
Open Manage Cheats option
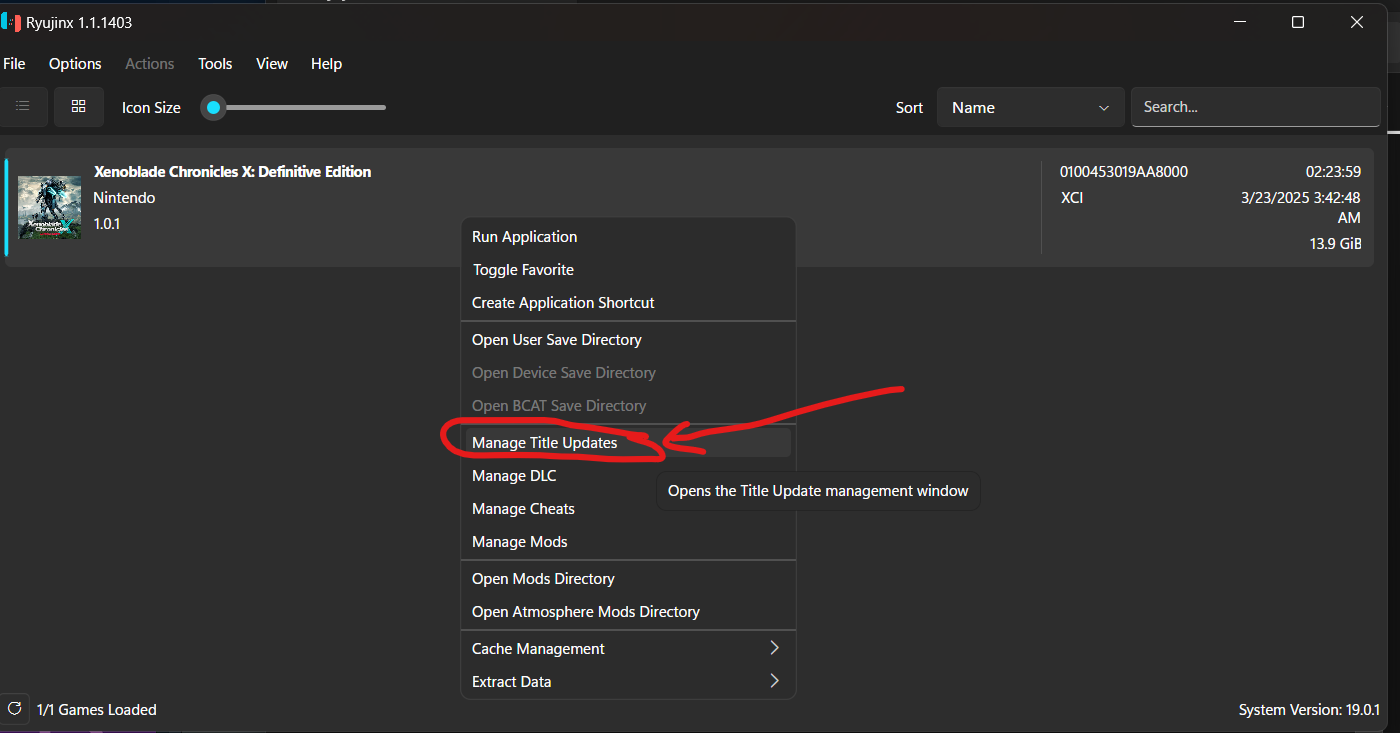coord(628,509)
